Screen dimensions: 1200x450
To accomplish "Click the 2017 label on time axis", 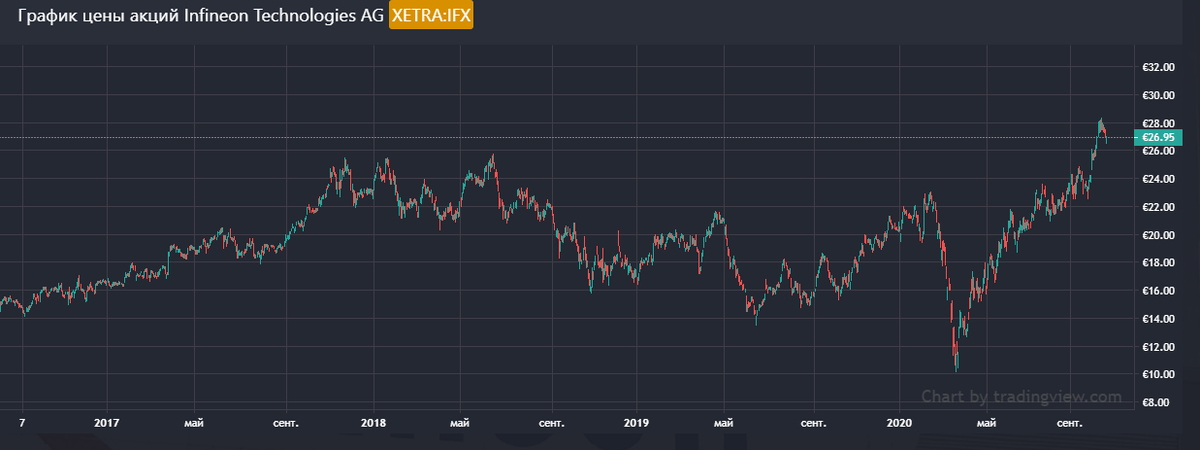I will 107,423.
